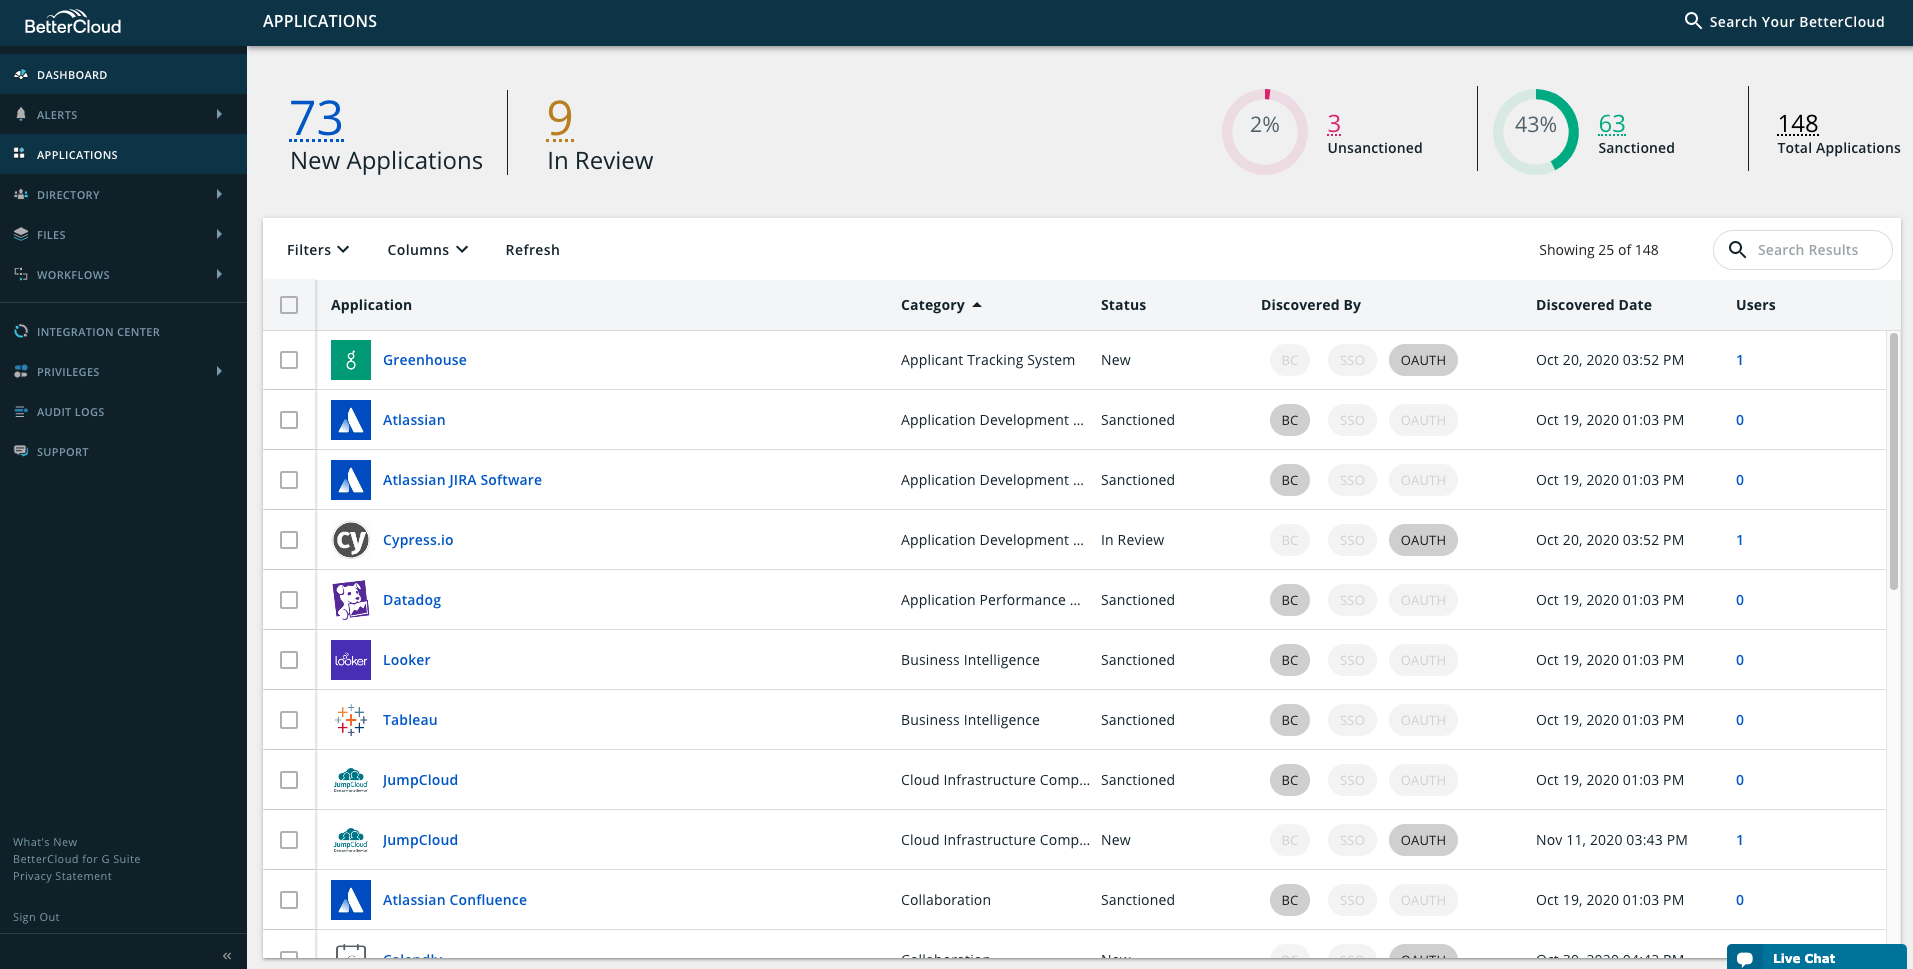
Task: Click the BC badge in Datadog row
Action: (x=1290, y=600)
